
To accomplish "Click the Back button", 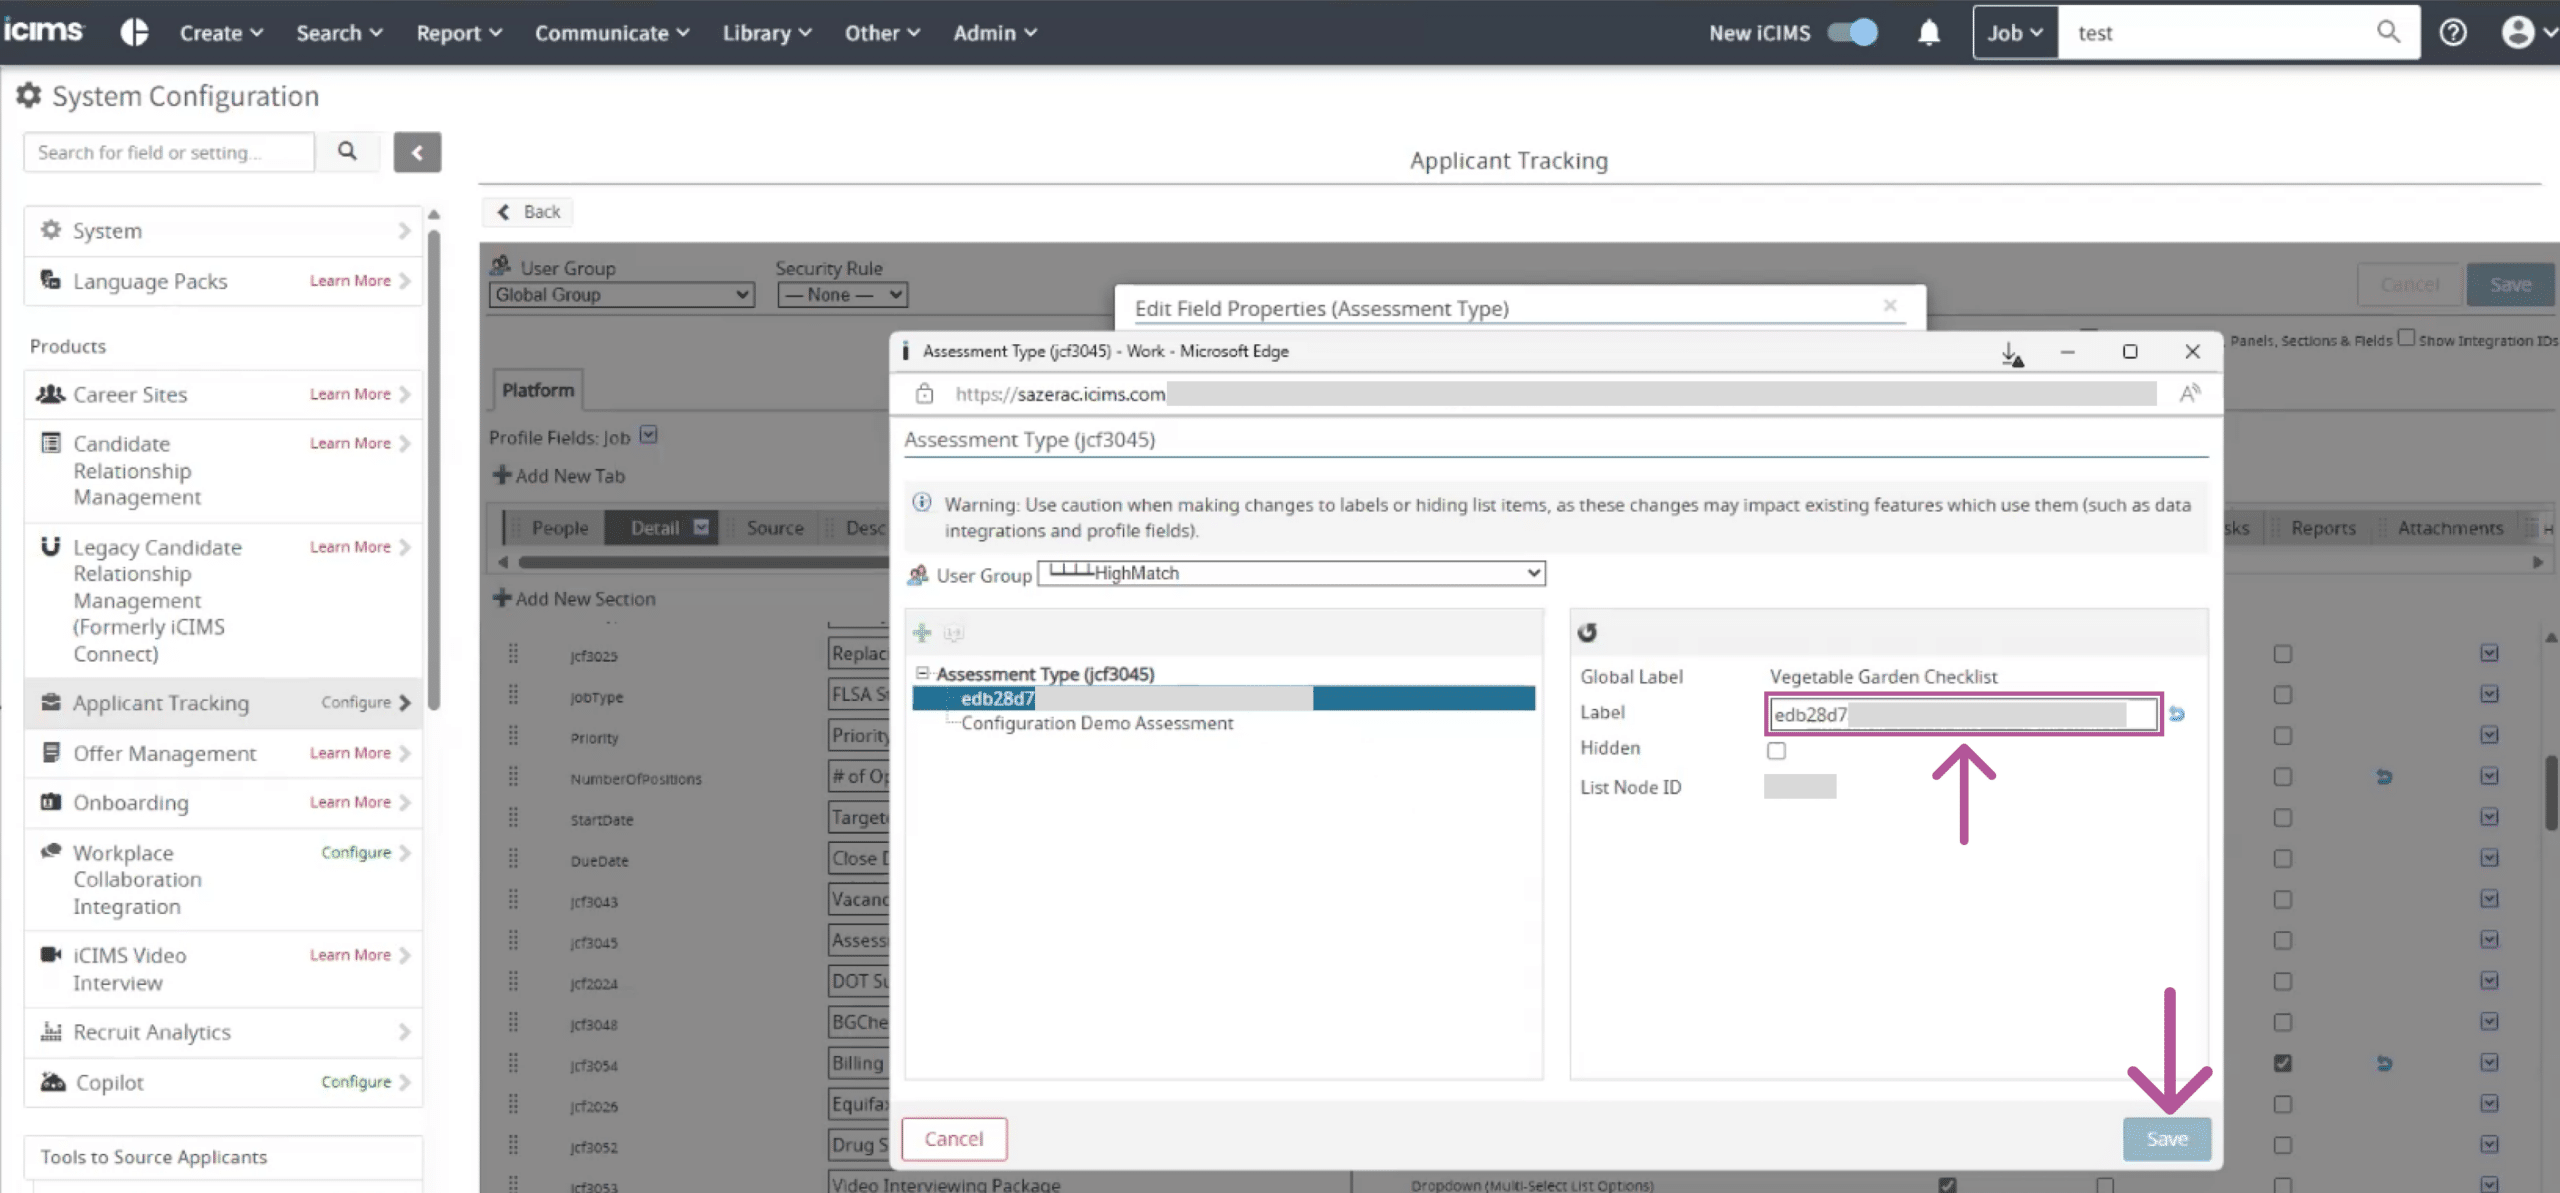I will (529, 211).
